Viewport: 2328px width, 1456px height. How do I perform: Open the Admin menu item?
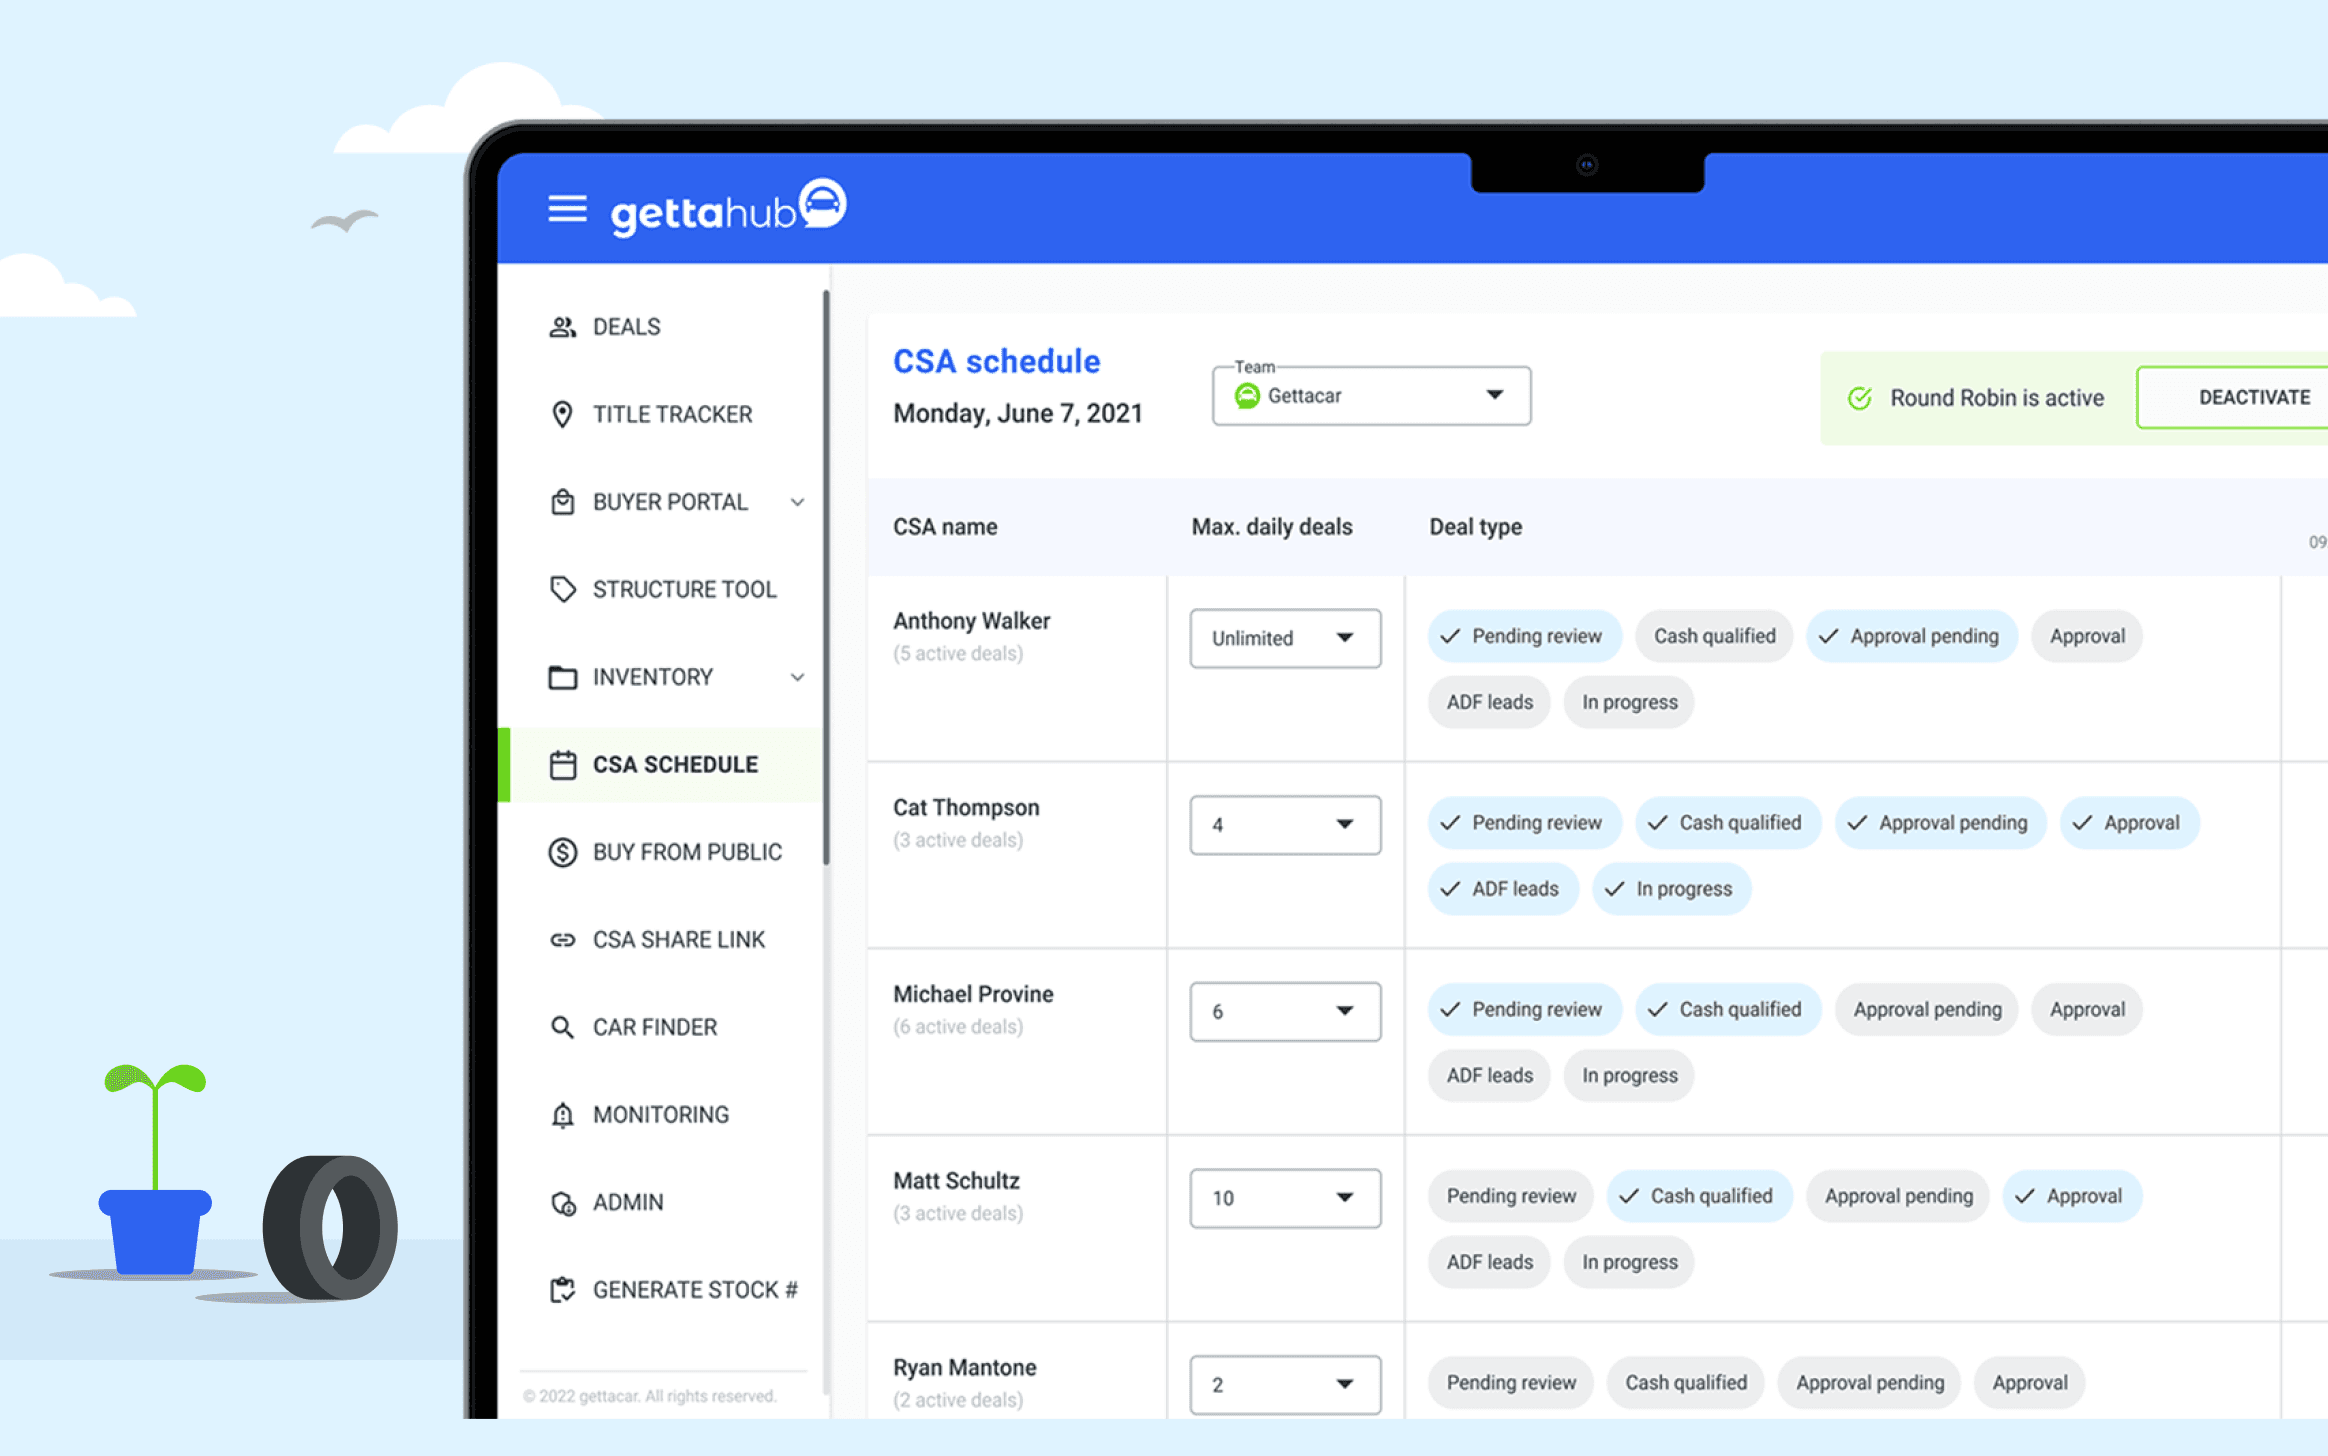click(627, 1202)
